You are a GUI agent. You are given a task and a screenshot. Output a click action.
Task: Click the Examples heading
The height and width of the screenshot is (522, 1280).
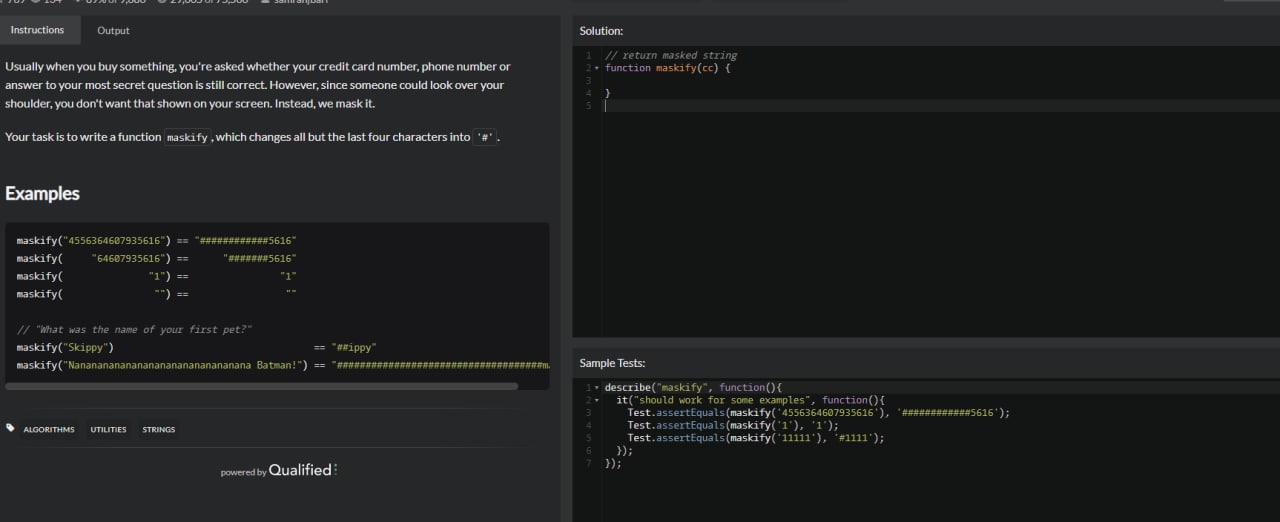point(42,193)
